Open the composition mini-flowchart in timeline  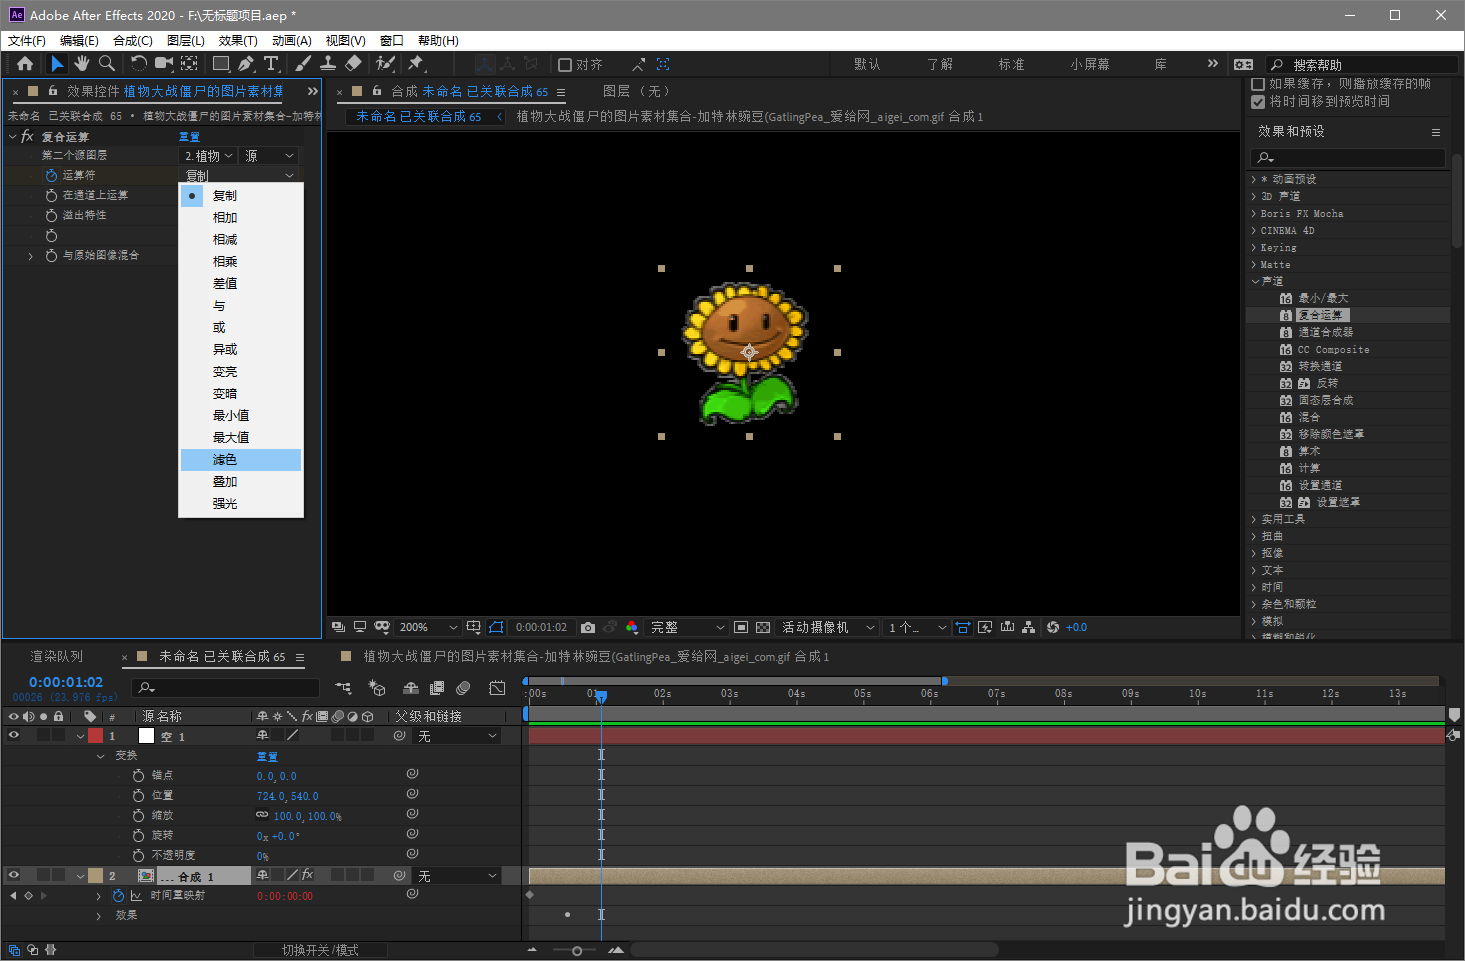pyautogui.click(x=343, y=688)
